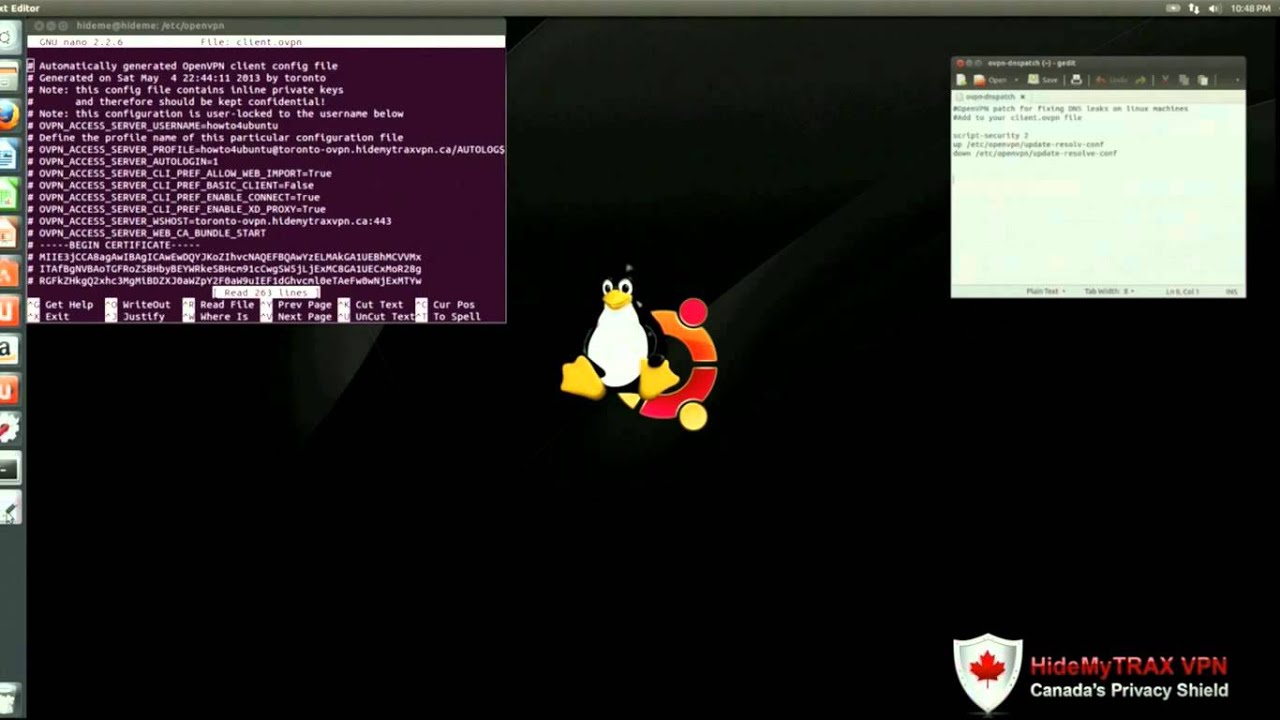This screenshot has height=720, width=1280.
Task: Click the 'Read 263 lines' status message
Action: (266, 293)
